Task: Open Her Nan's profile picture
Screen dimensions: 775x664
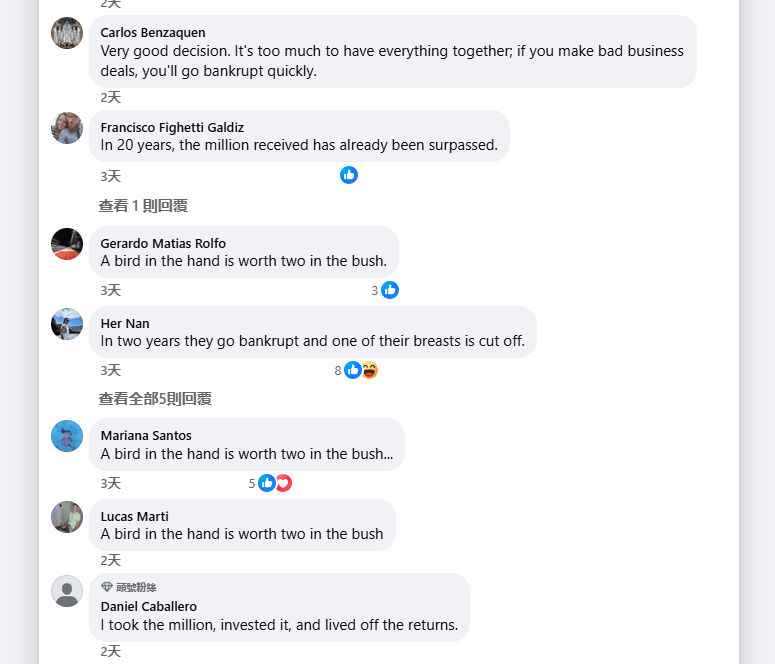Action: point(67,324)
